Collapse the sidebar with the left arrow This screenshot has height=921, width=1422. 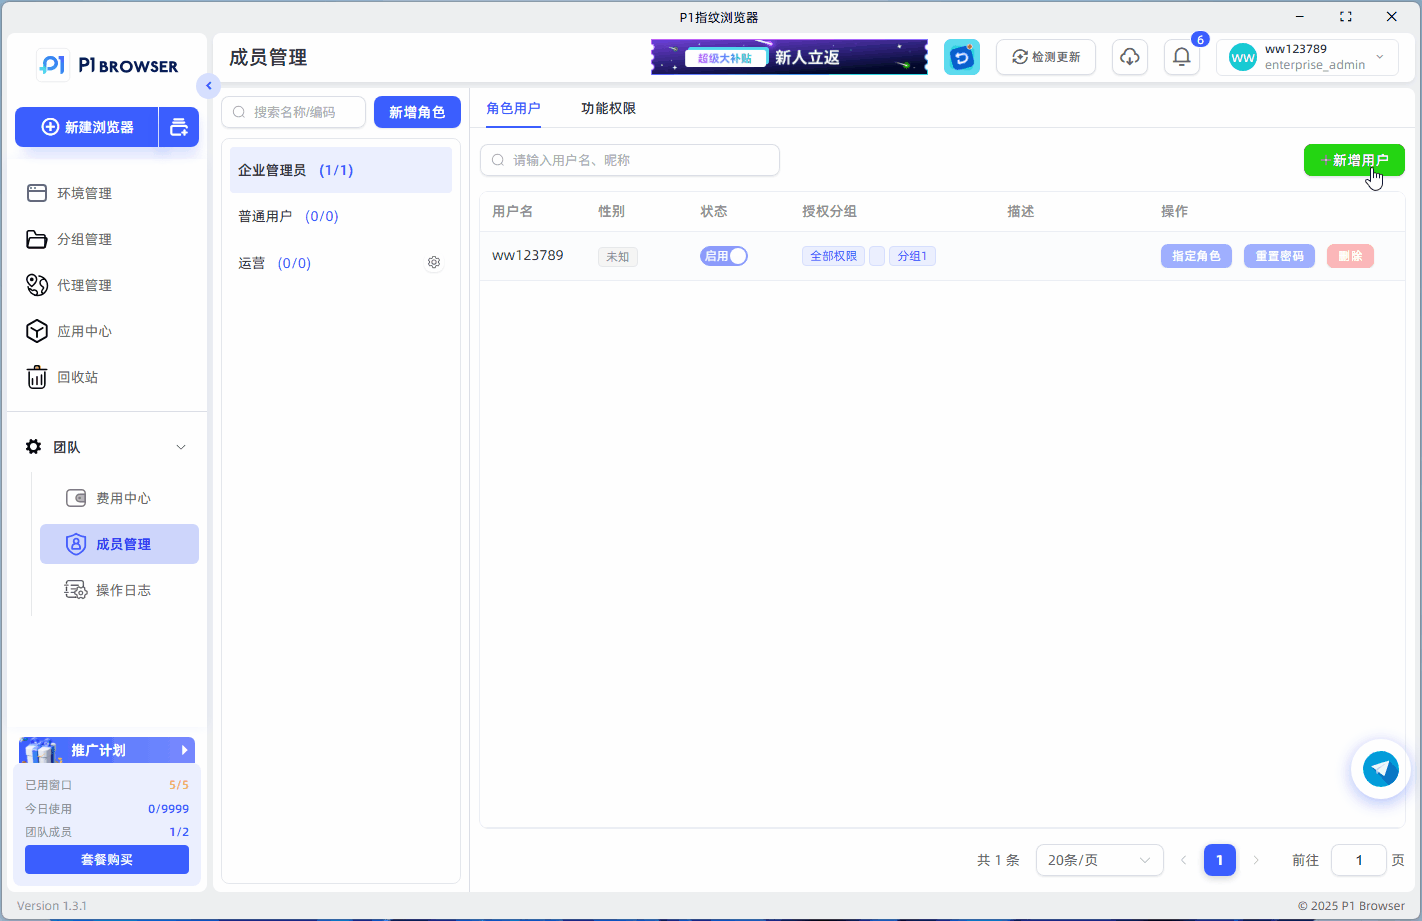pos(208,86)
